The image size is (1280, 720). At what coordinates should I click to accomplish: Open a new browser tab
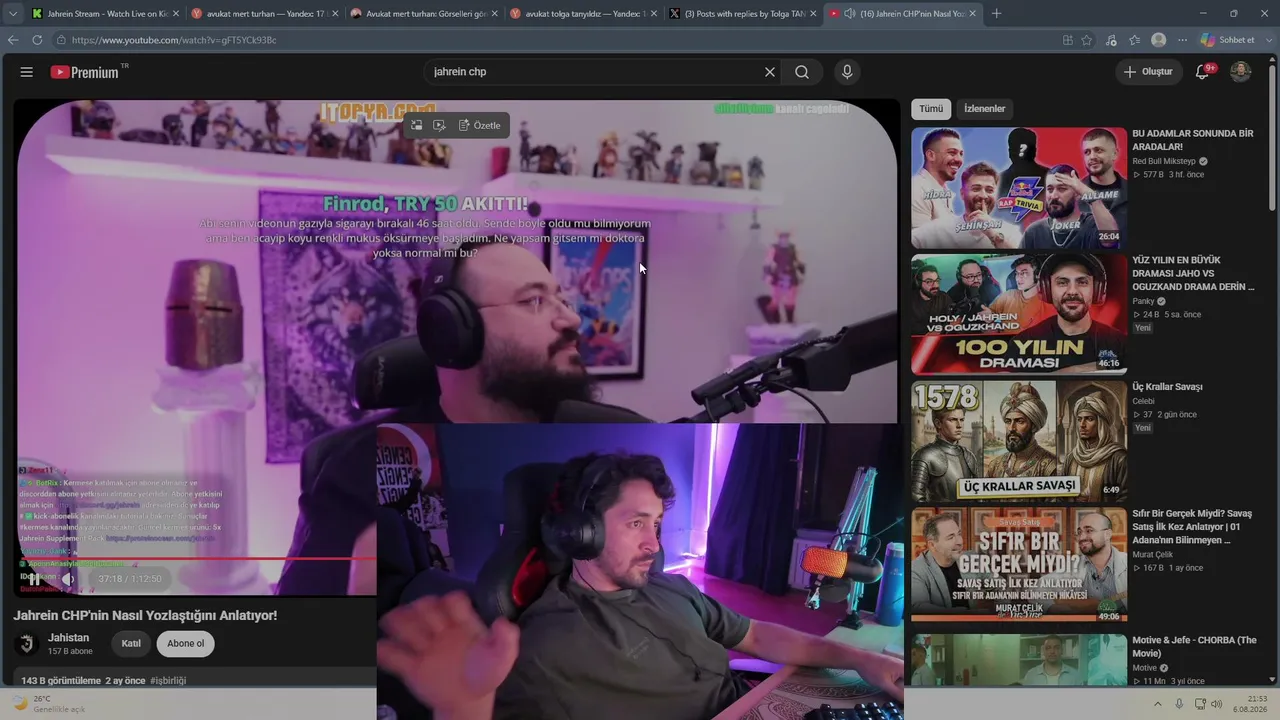coord(996,14)
